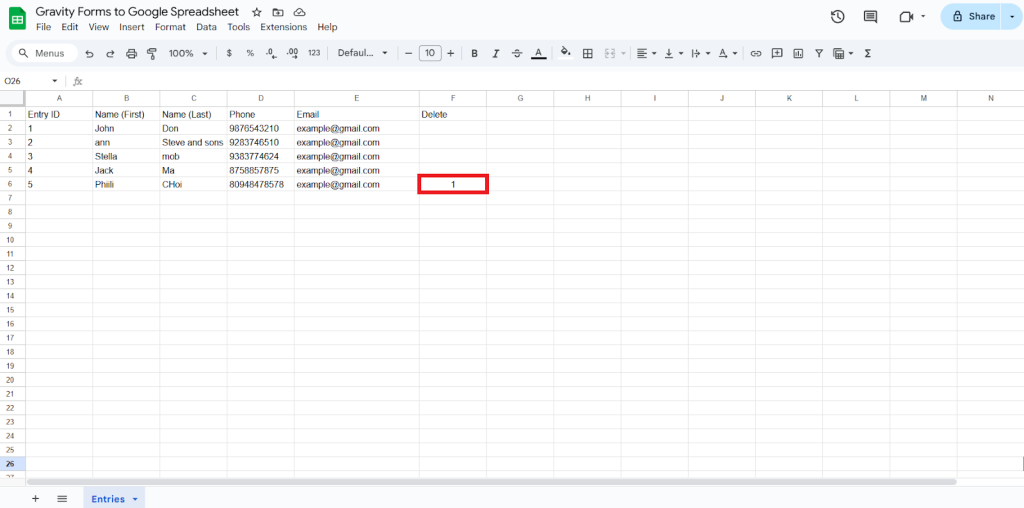Click cell containing Steve and sons
The image size is (1024, 508).
pyautogui.click(x=193, y=142)
